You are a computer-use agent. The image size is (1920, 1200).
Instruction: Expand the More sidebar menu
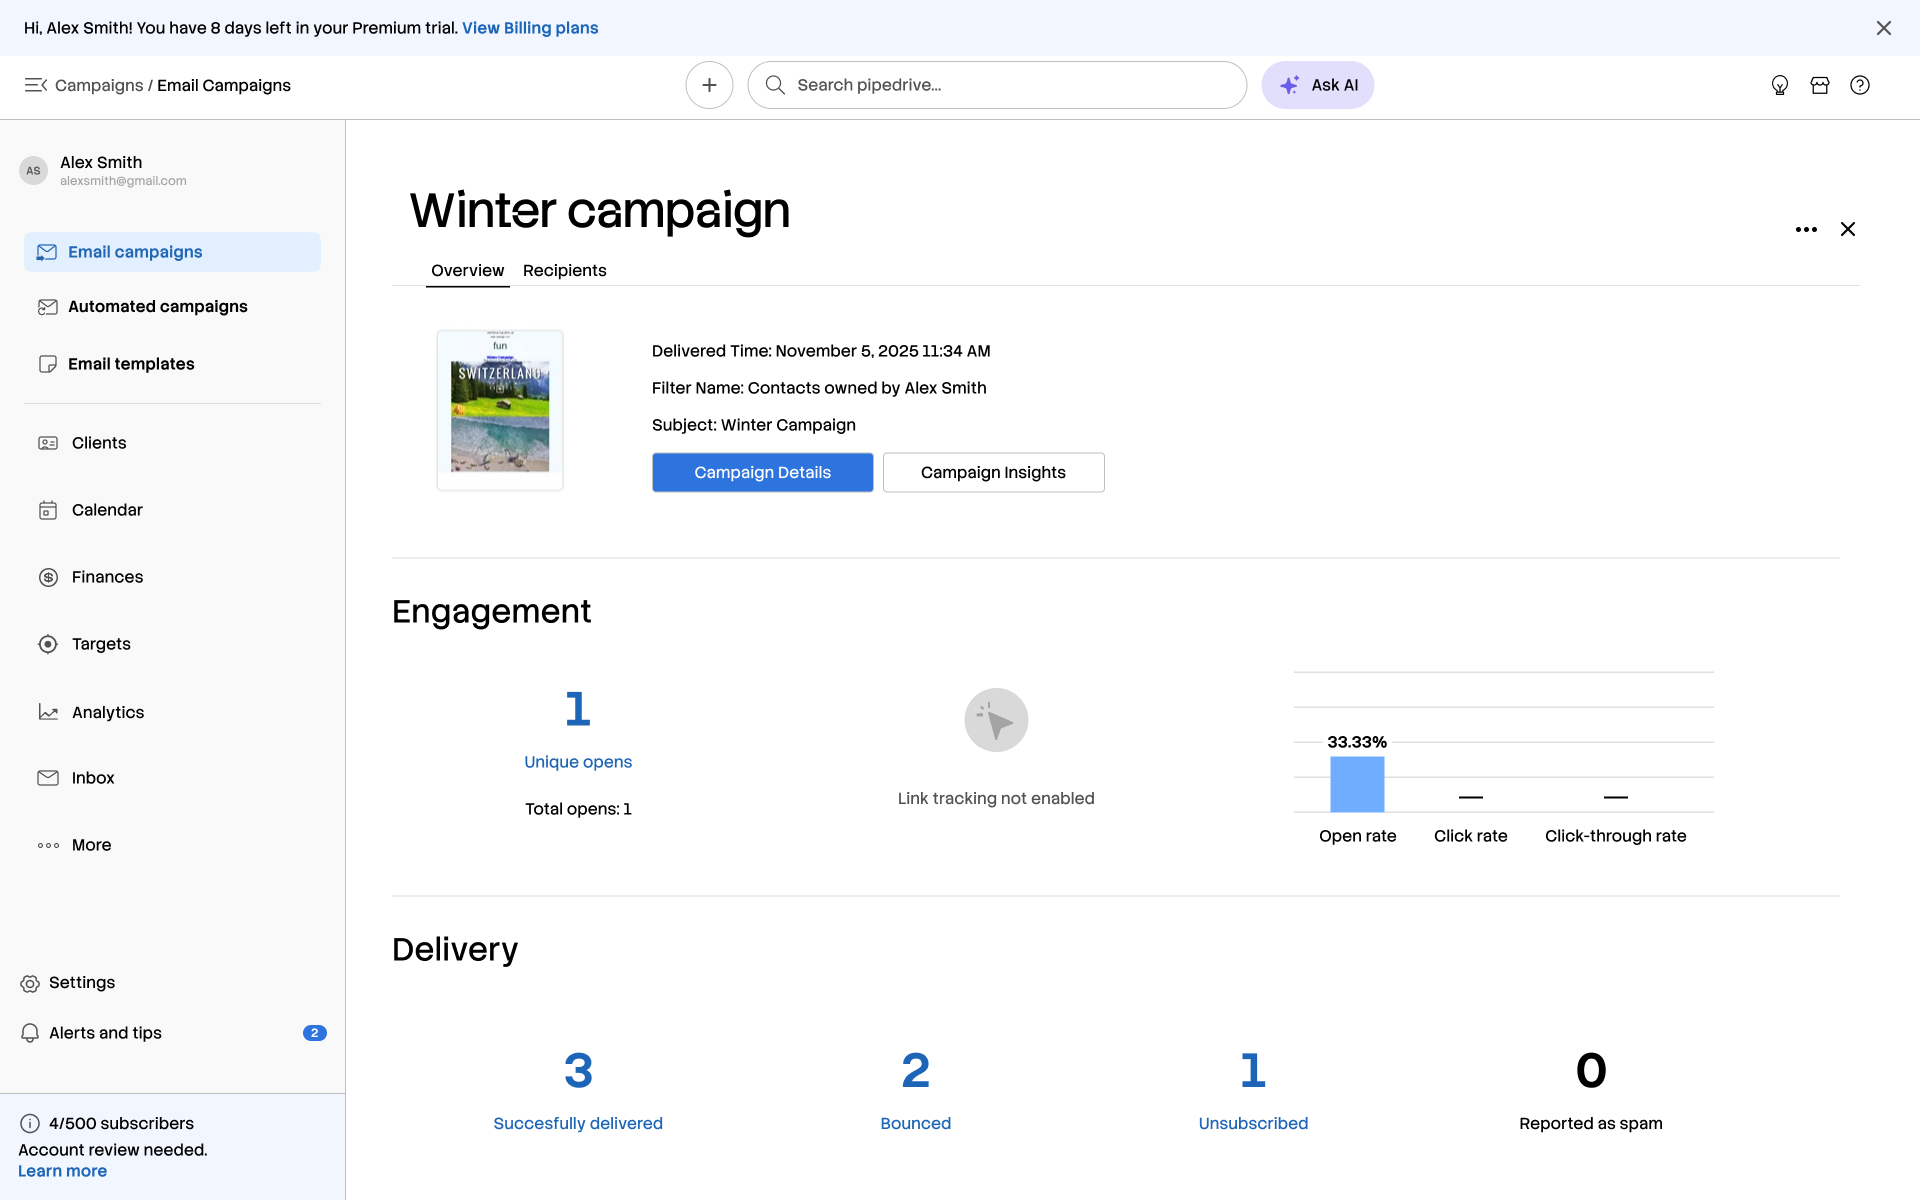[x=90, y=845]
